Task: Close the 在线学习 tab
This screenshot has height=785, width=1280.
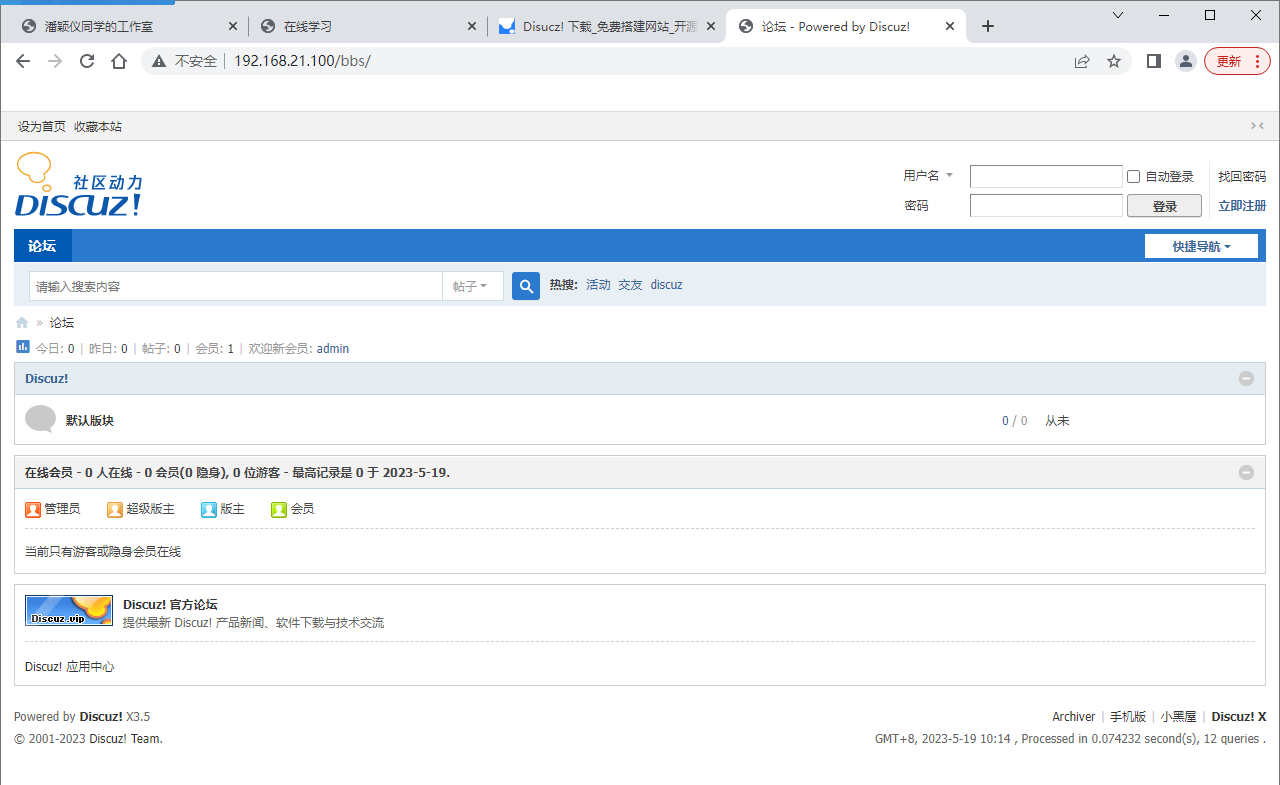Action: (x=473, y=27)
